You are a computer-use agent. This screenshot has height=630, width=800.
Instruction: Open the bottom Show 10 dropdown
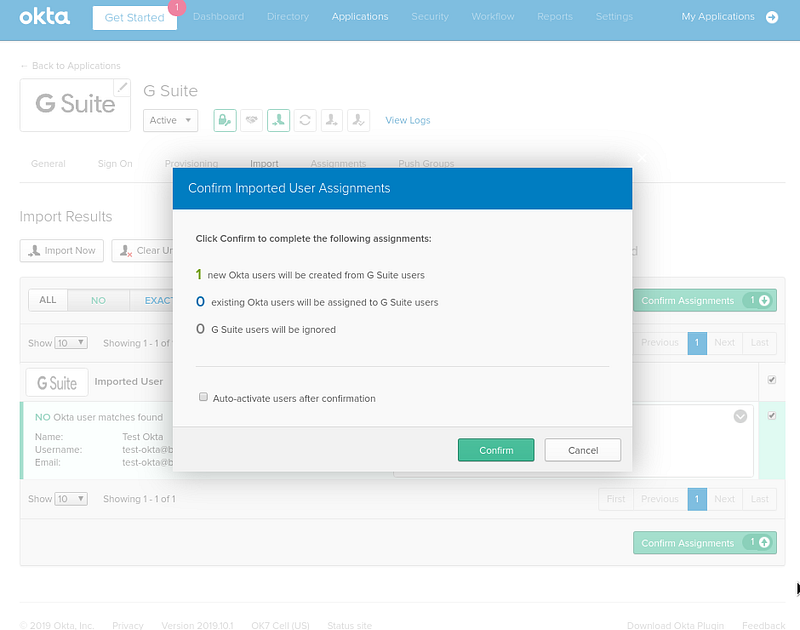71,498
